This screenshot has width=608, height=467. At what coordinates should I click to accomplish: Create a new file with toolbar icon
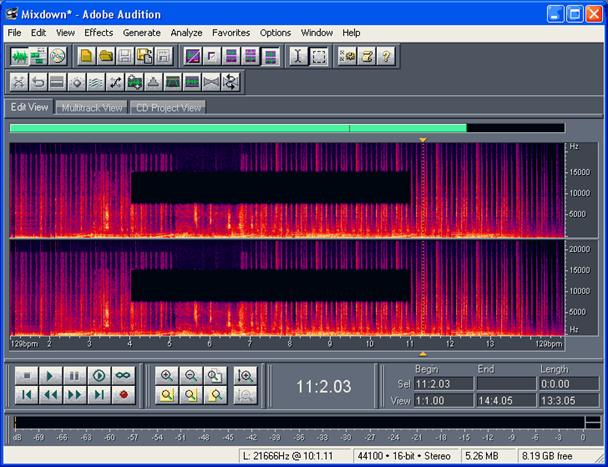pos(87,56)
